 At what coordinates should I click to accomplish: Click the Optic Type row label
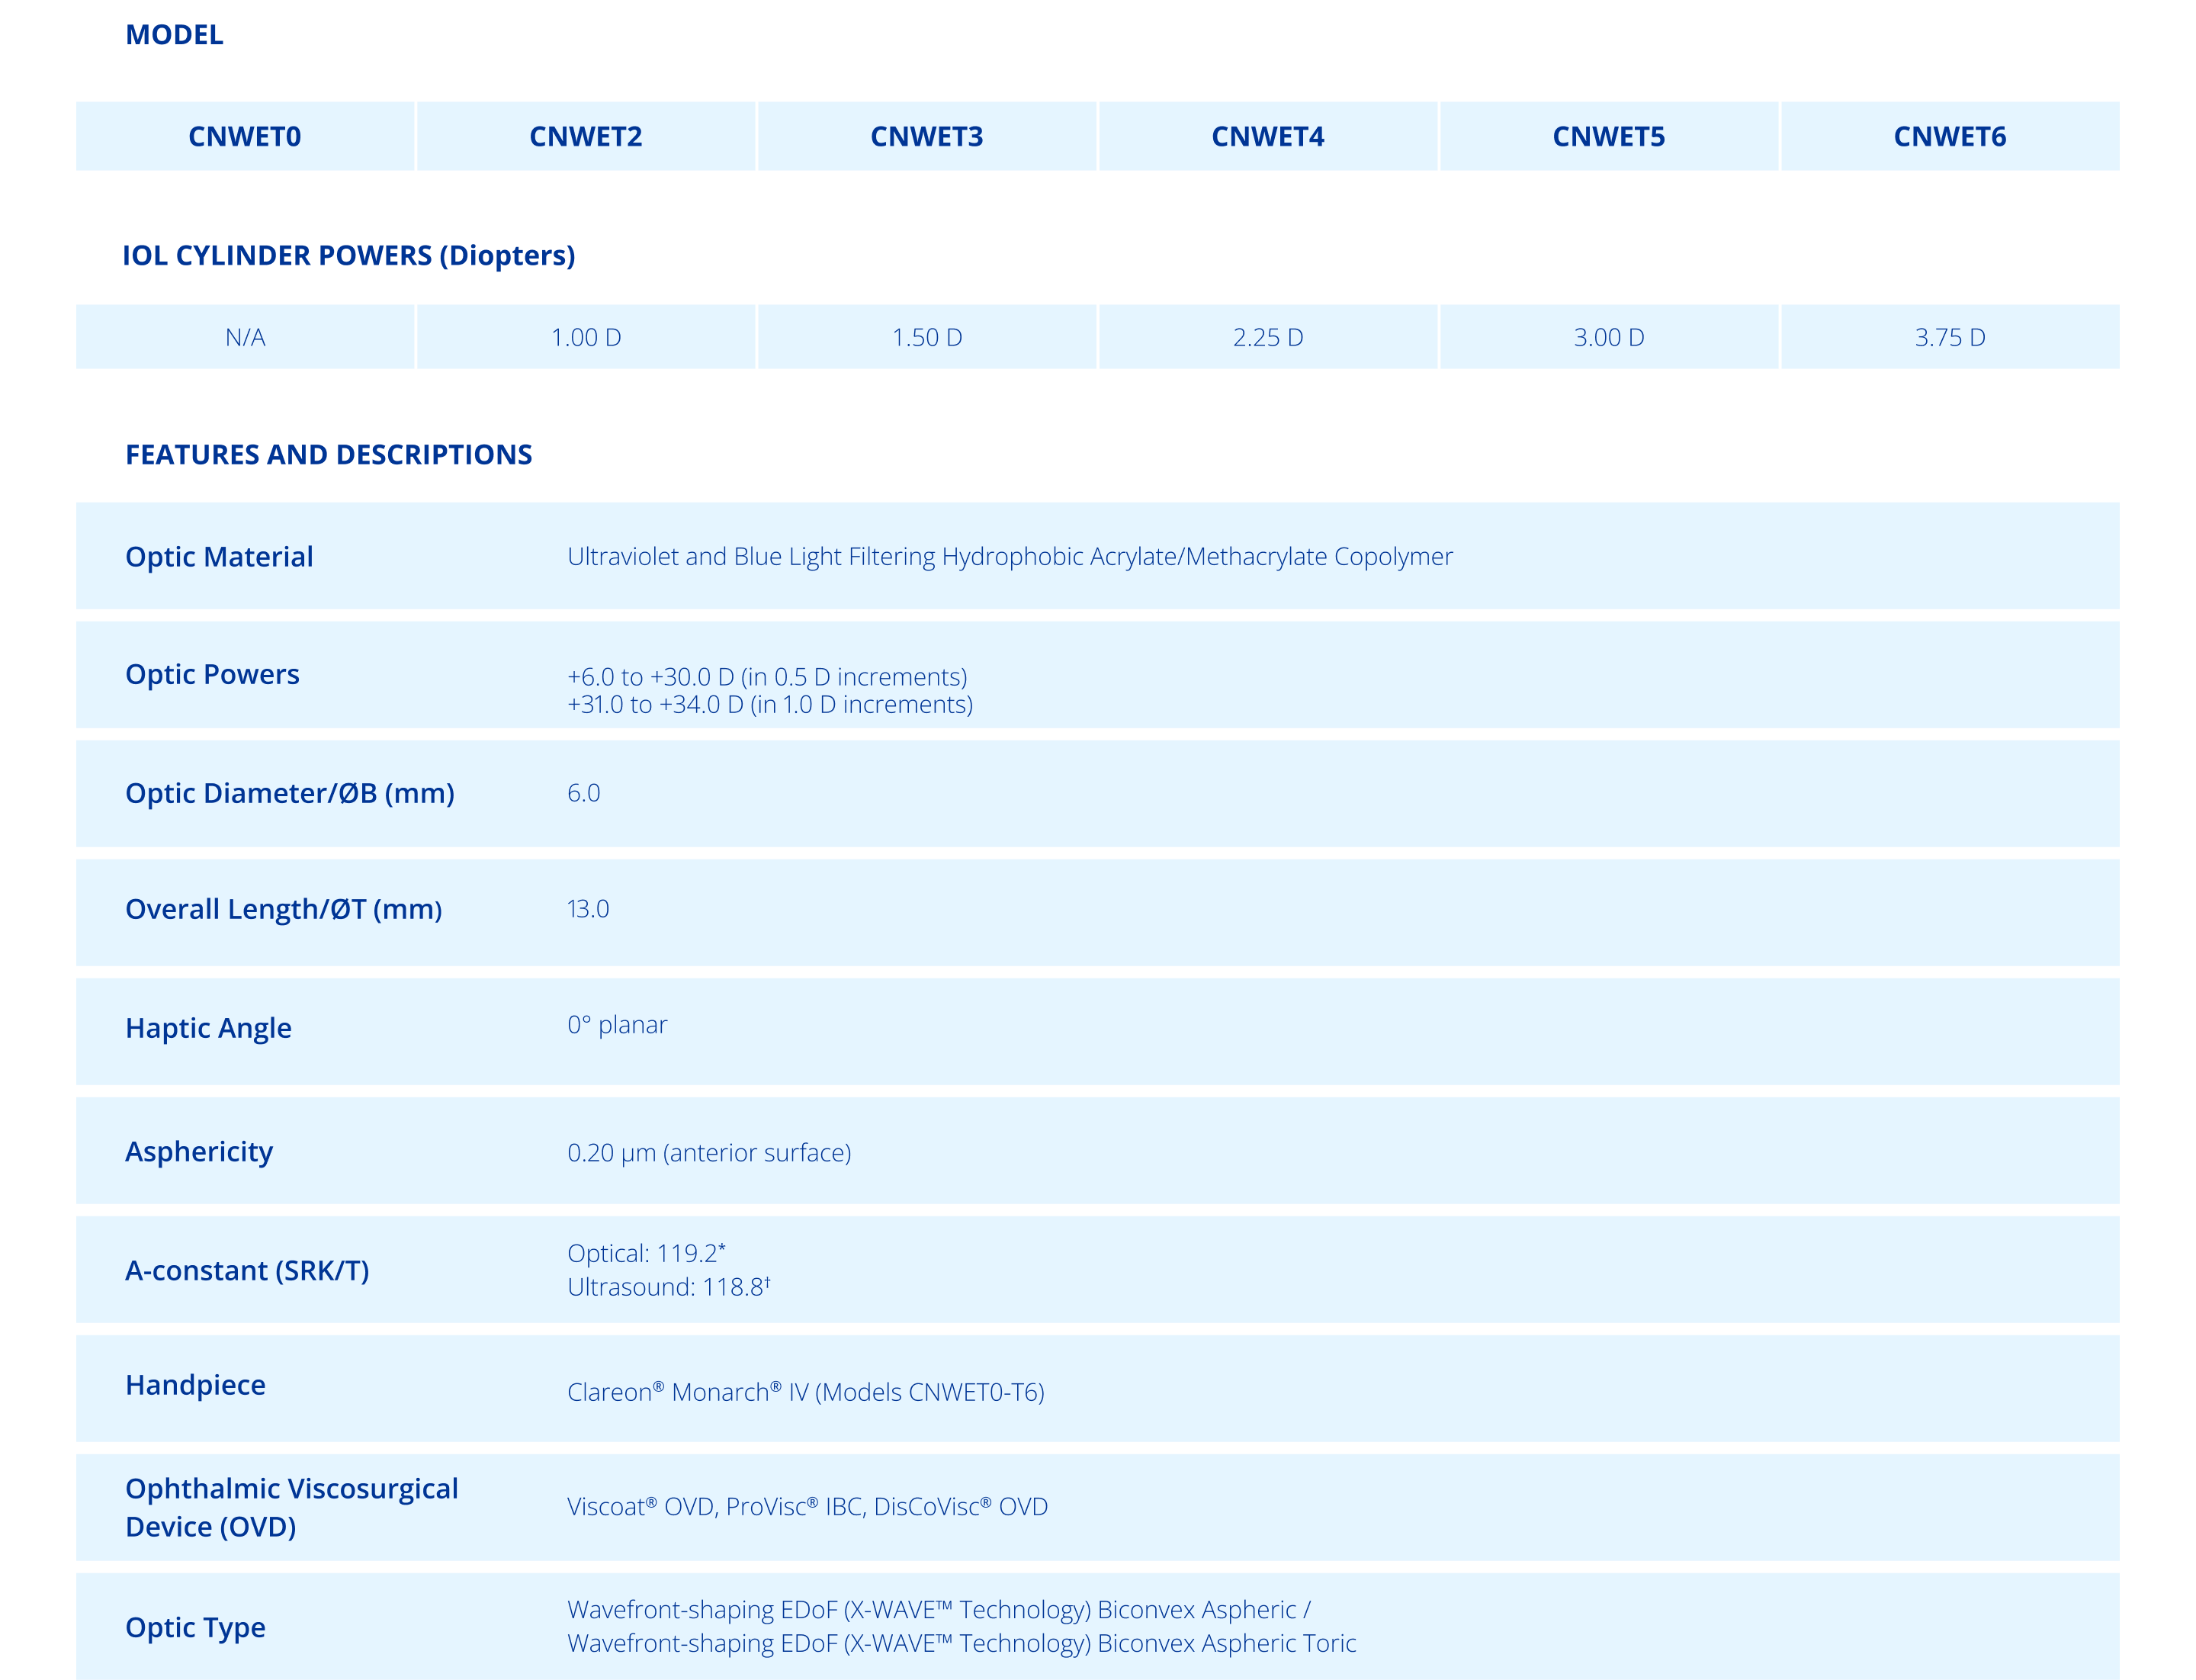click(x=195, y=1627)
